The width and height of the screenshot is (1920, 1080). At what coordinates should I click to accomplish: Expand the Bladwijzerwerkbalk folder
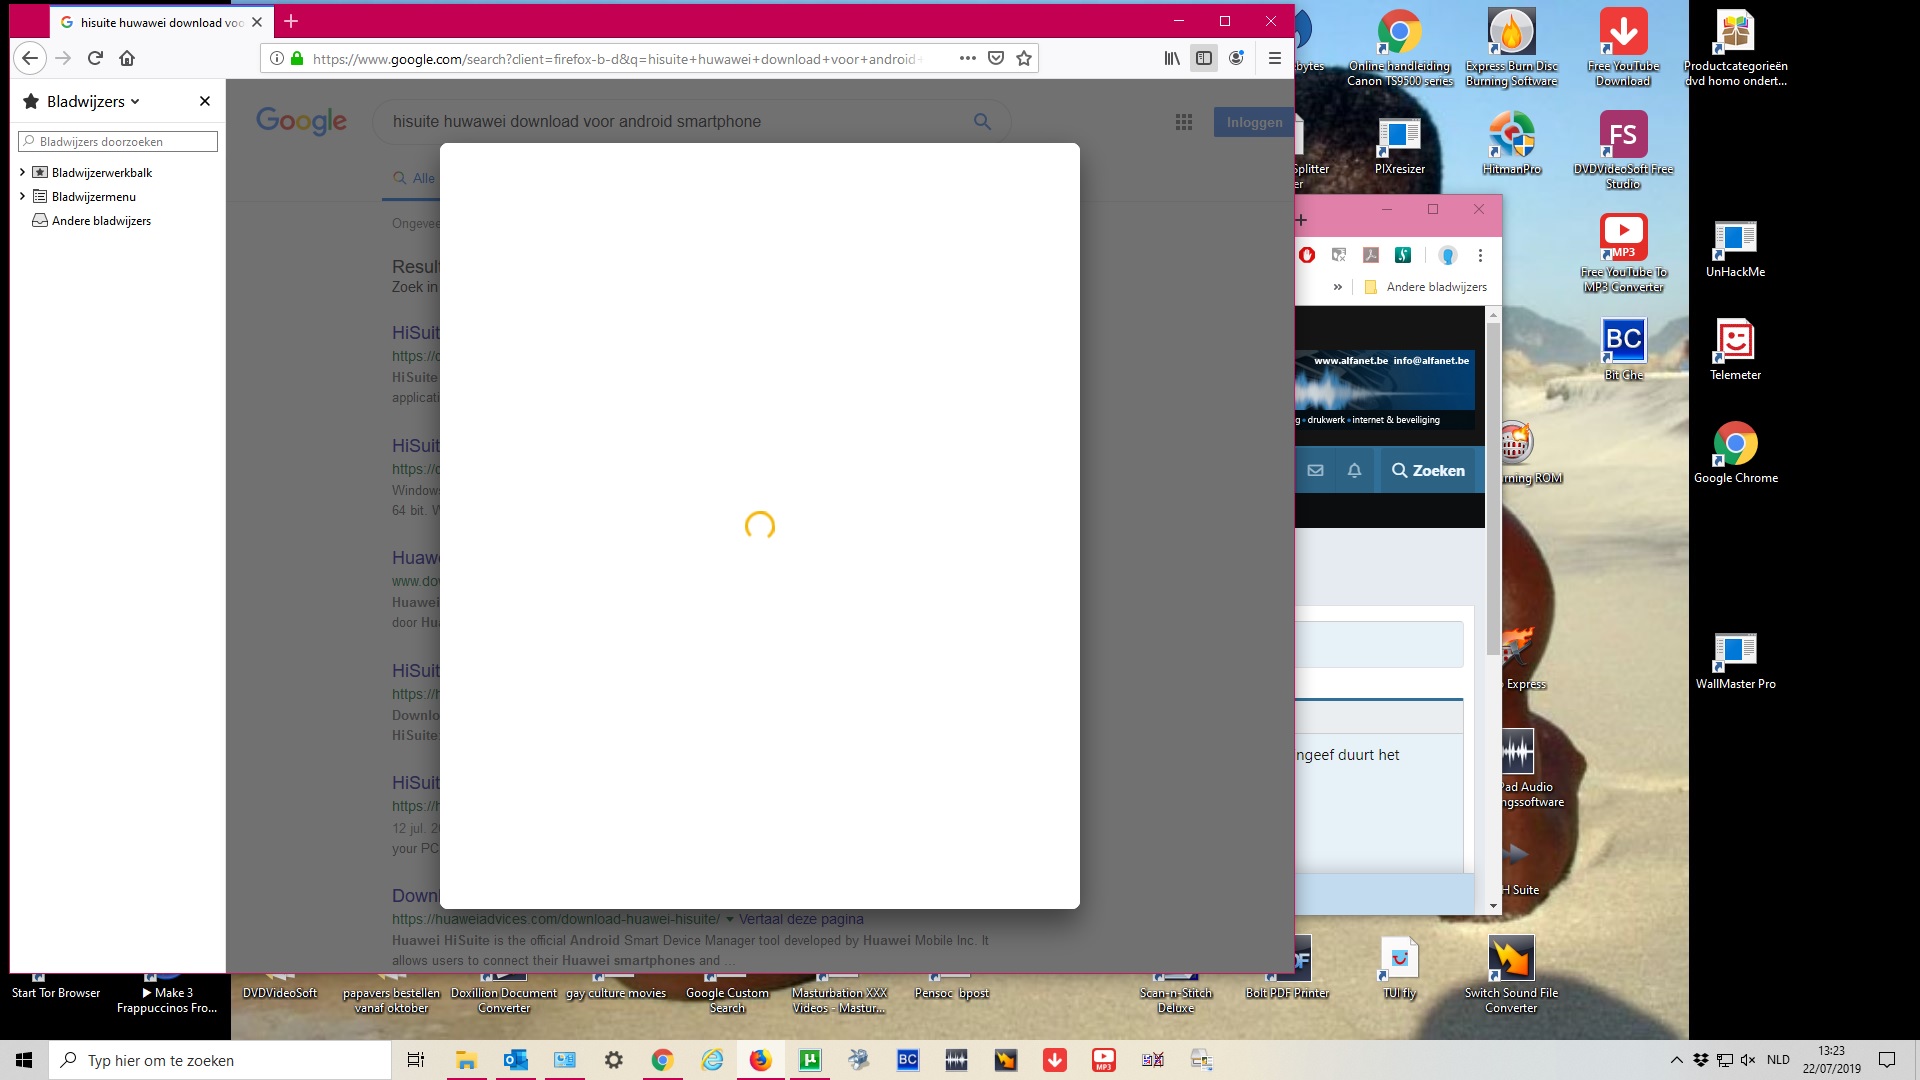tap(22, 172)
